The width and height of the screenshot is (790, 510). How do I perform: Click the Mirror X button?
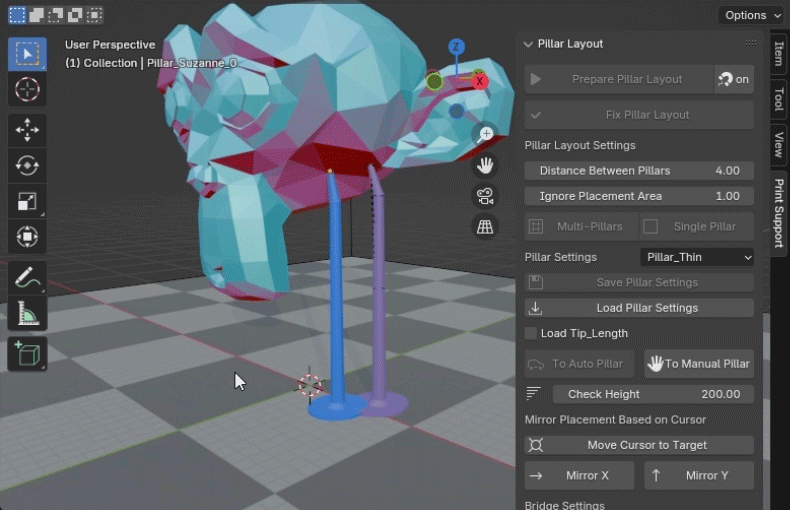(579, 476)
